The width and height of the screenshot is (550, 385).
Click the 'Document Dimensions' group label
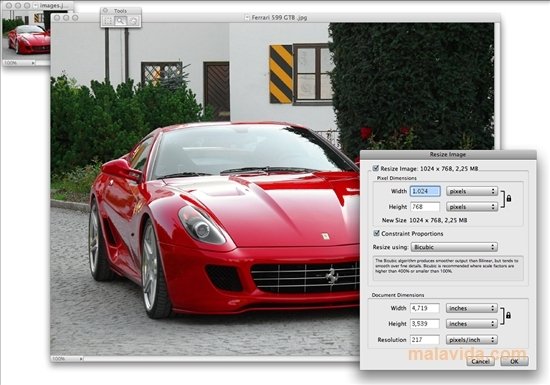pos(398,295)
